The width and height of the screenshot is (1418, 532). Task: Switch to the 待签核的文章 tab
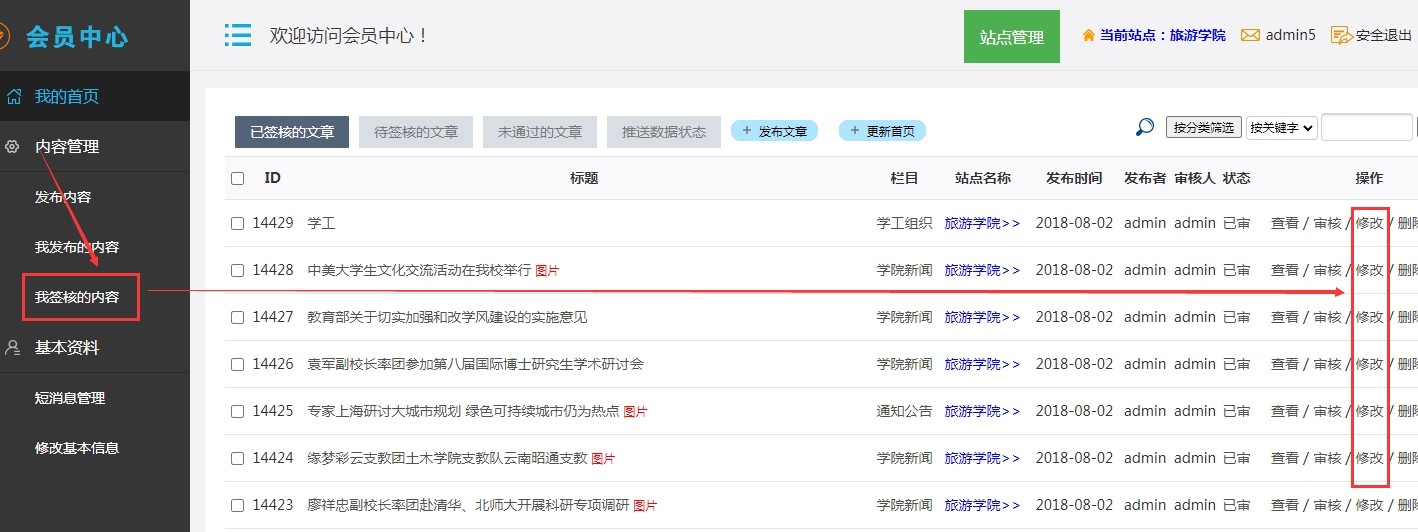[416, 132]
